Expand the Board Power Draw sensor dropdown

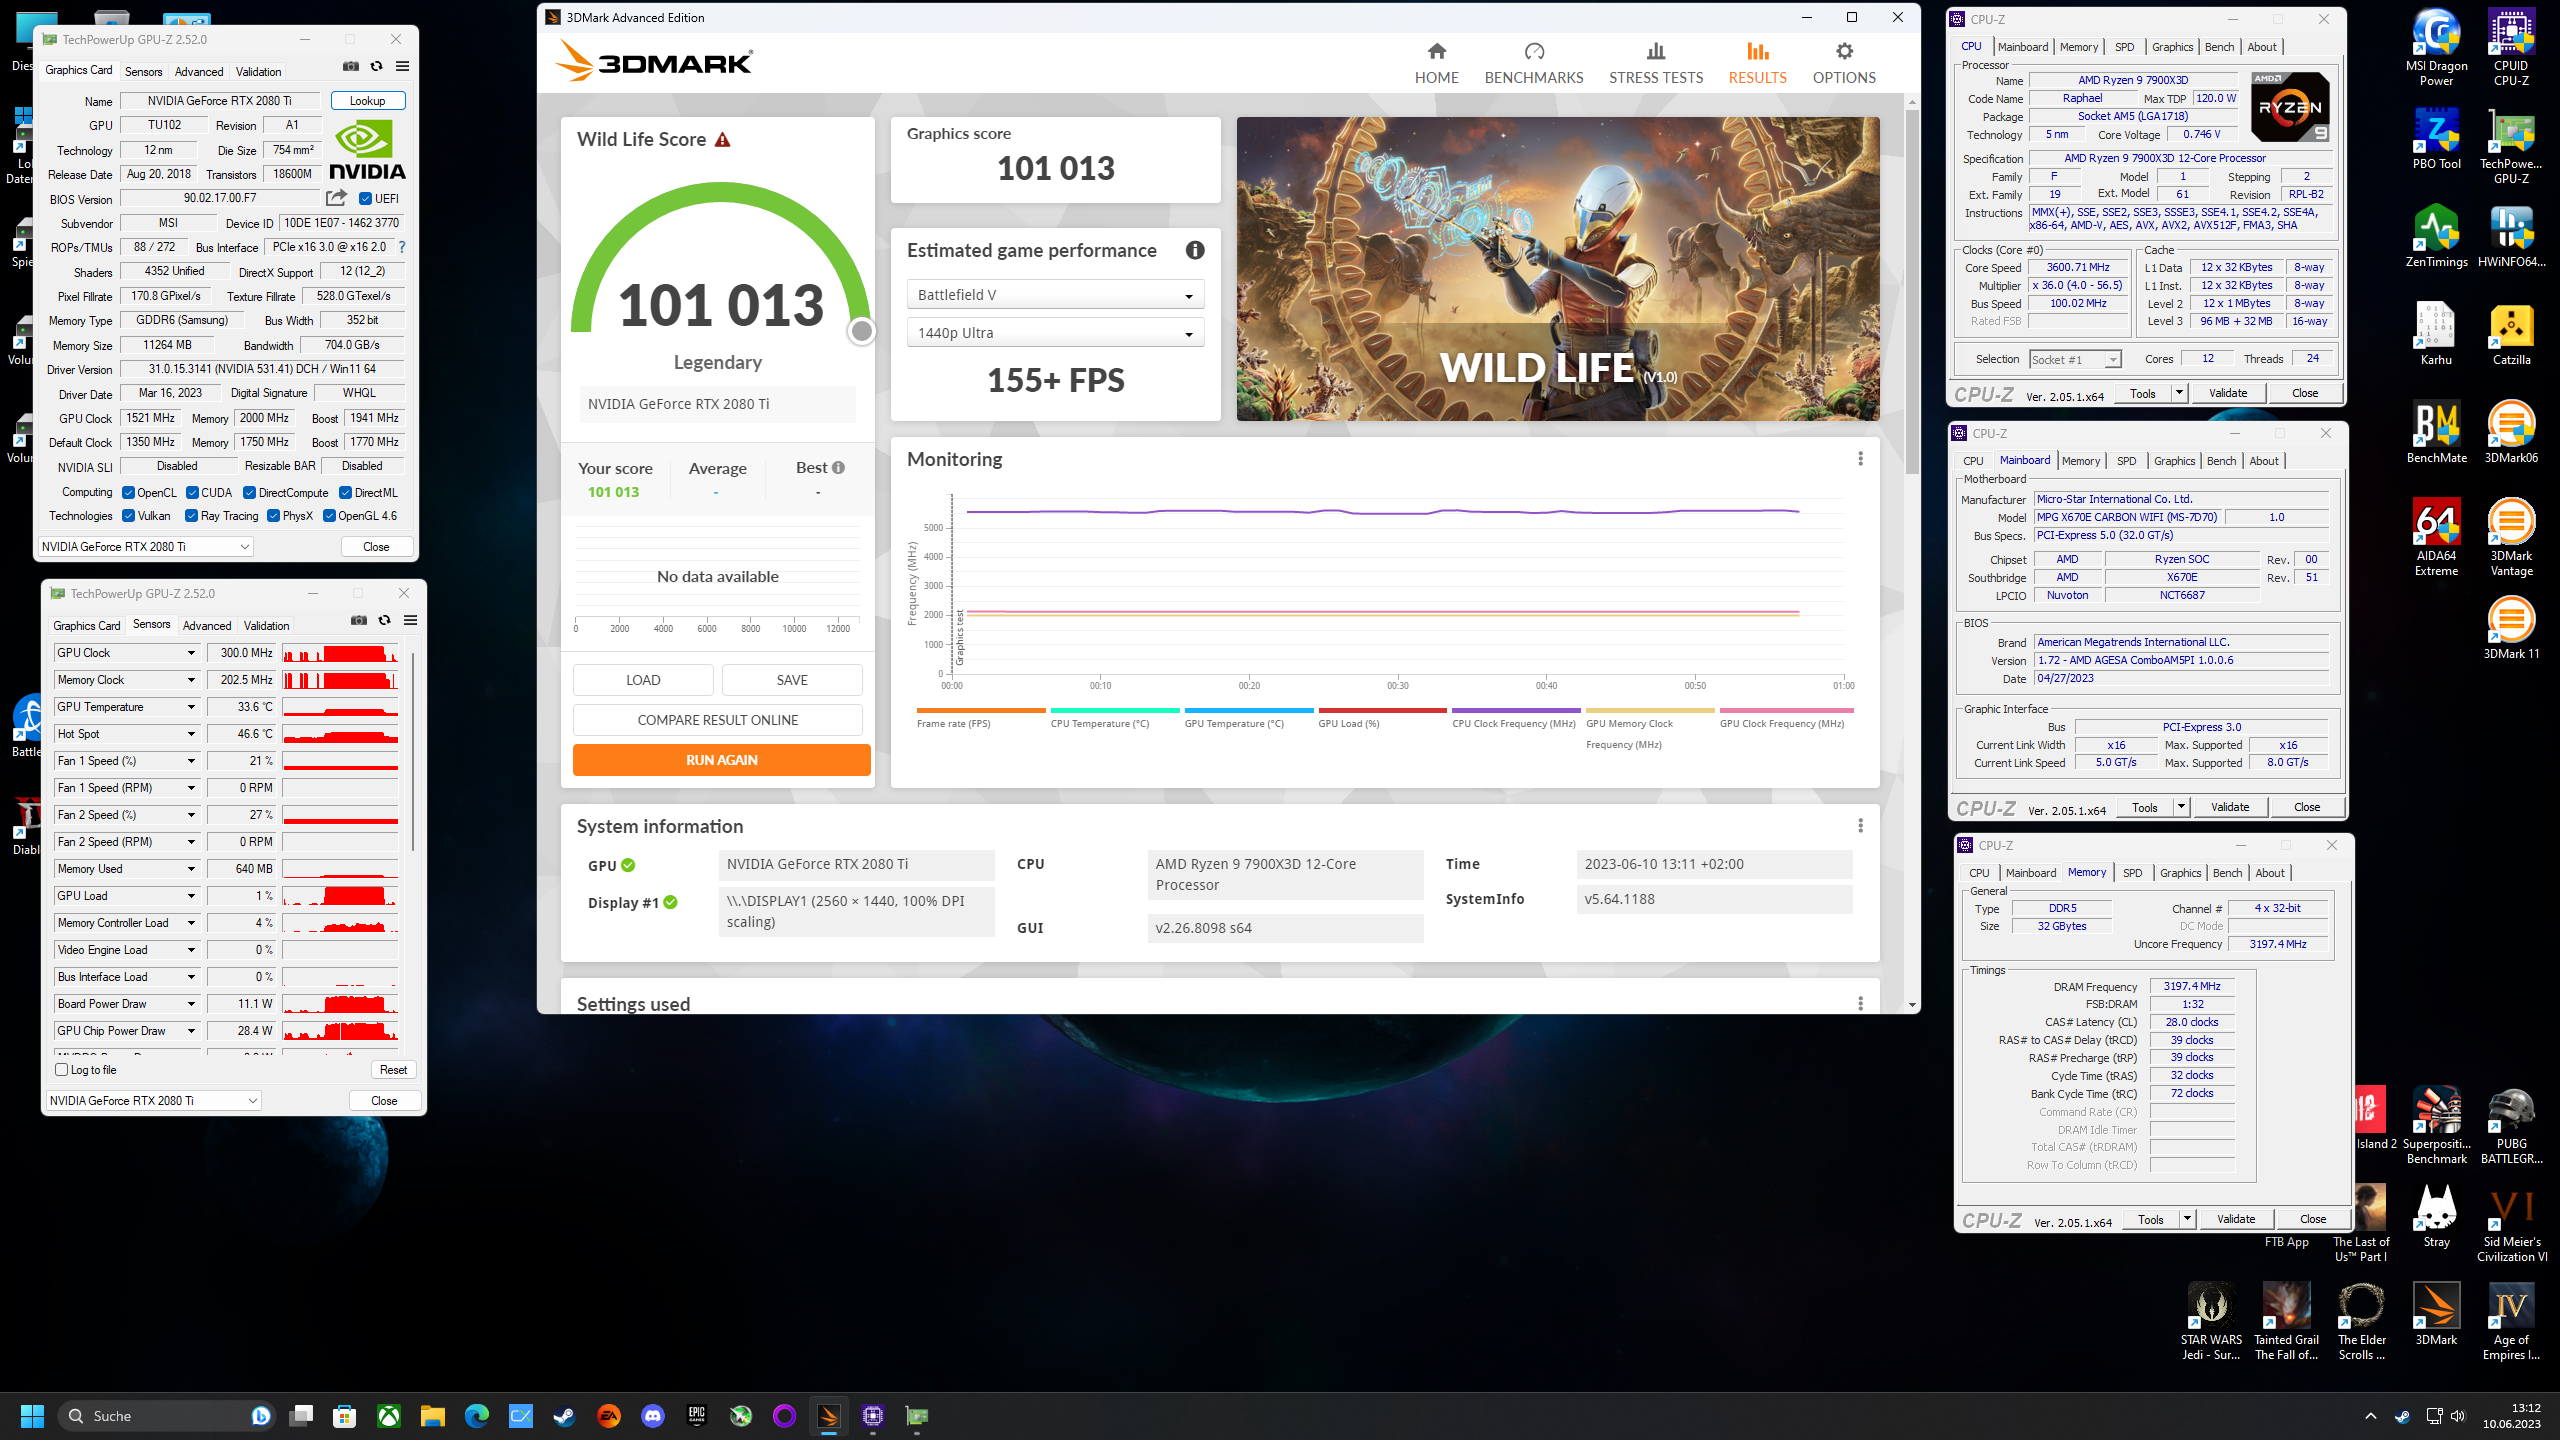[x=191, y=1004]
